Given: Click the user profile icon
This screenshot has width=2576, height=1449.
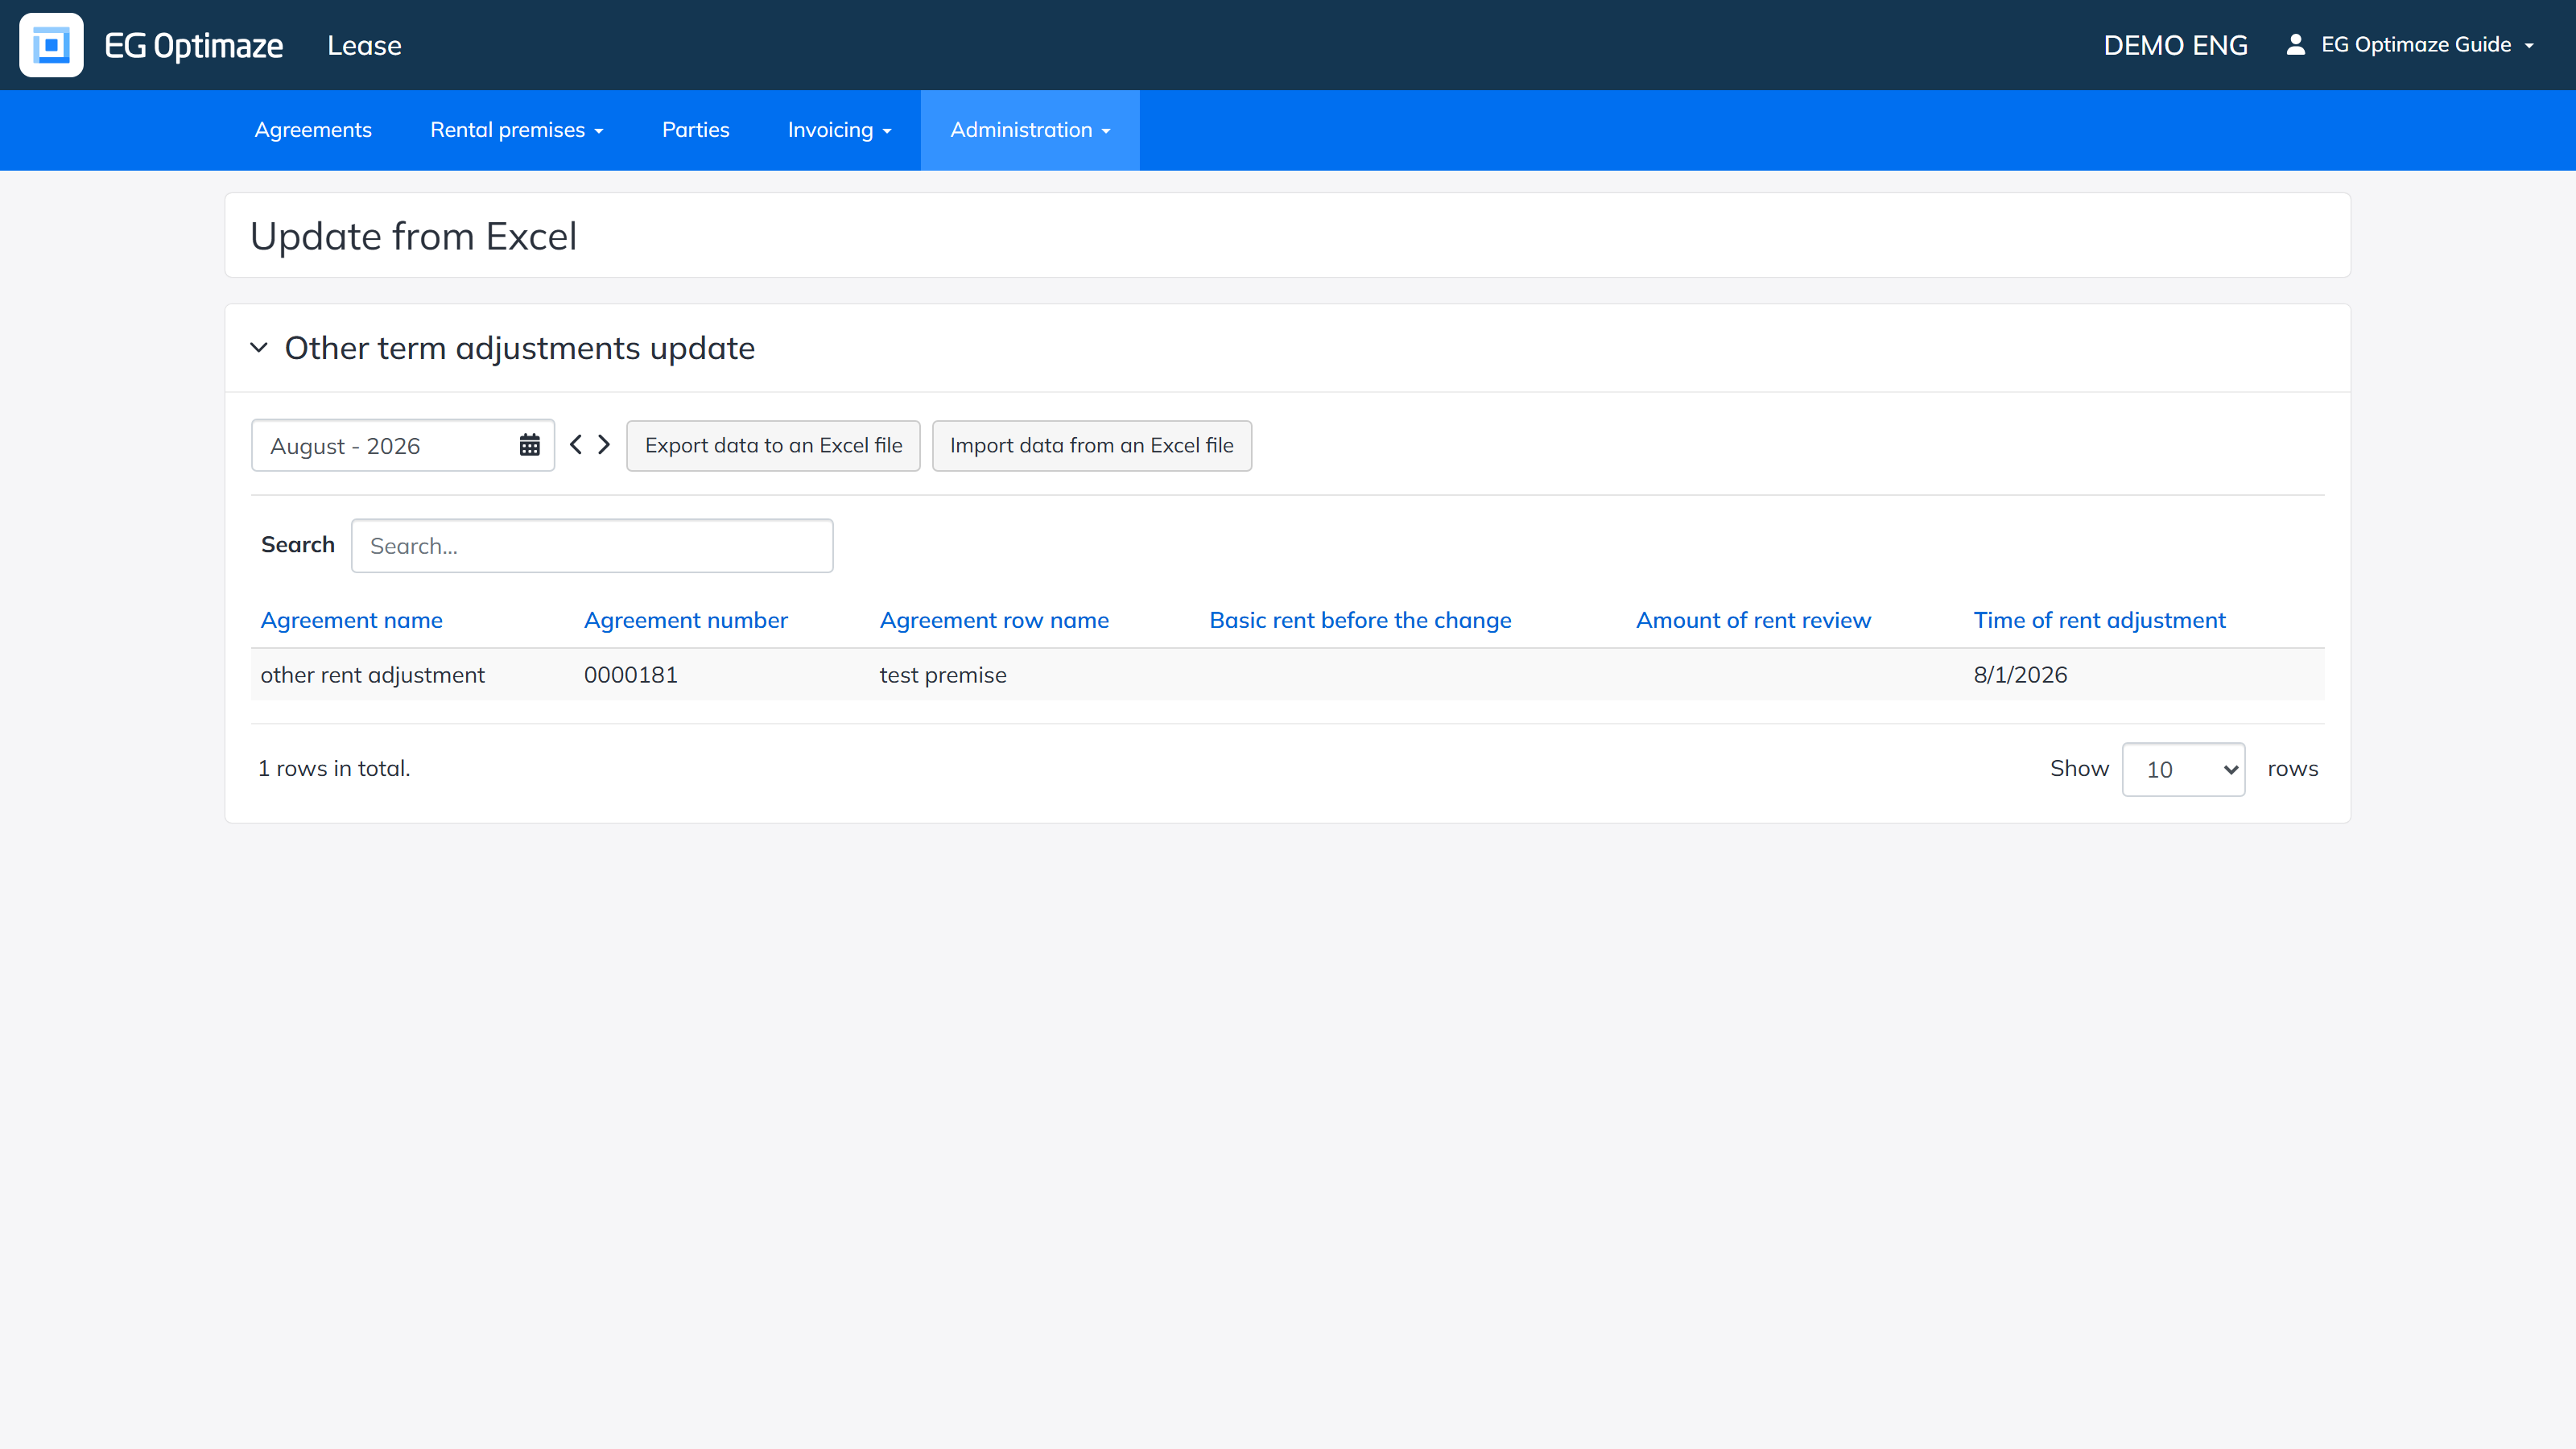Looking at the screenshot, I should click(x=2296, y=45).
